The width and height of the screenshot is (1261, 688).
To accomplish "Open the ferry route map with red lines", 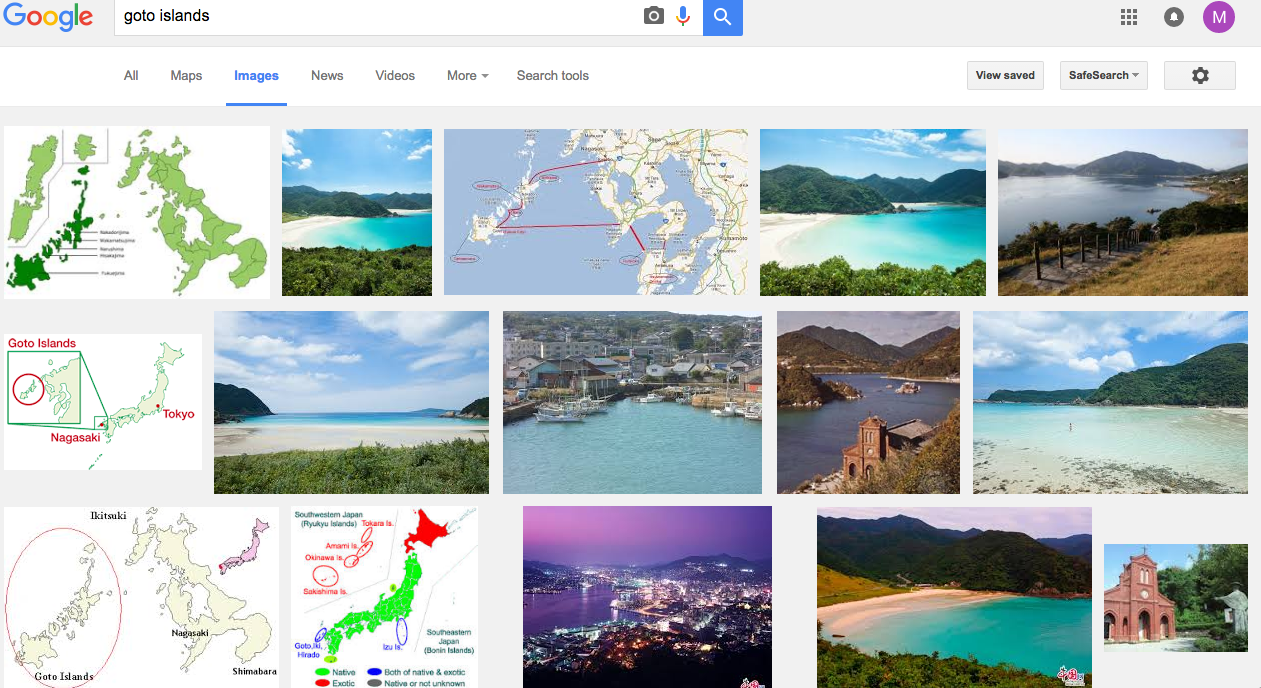I will 595,212.
